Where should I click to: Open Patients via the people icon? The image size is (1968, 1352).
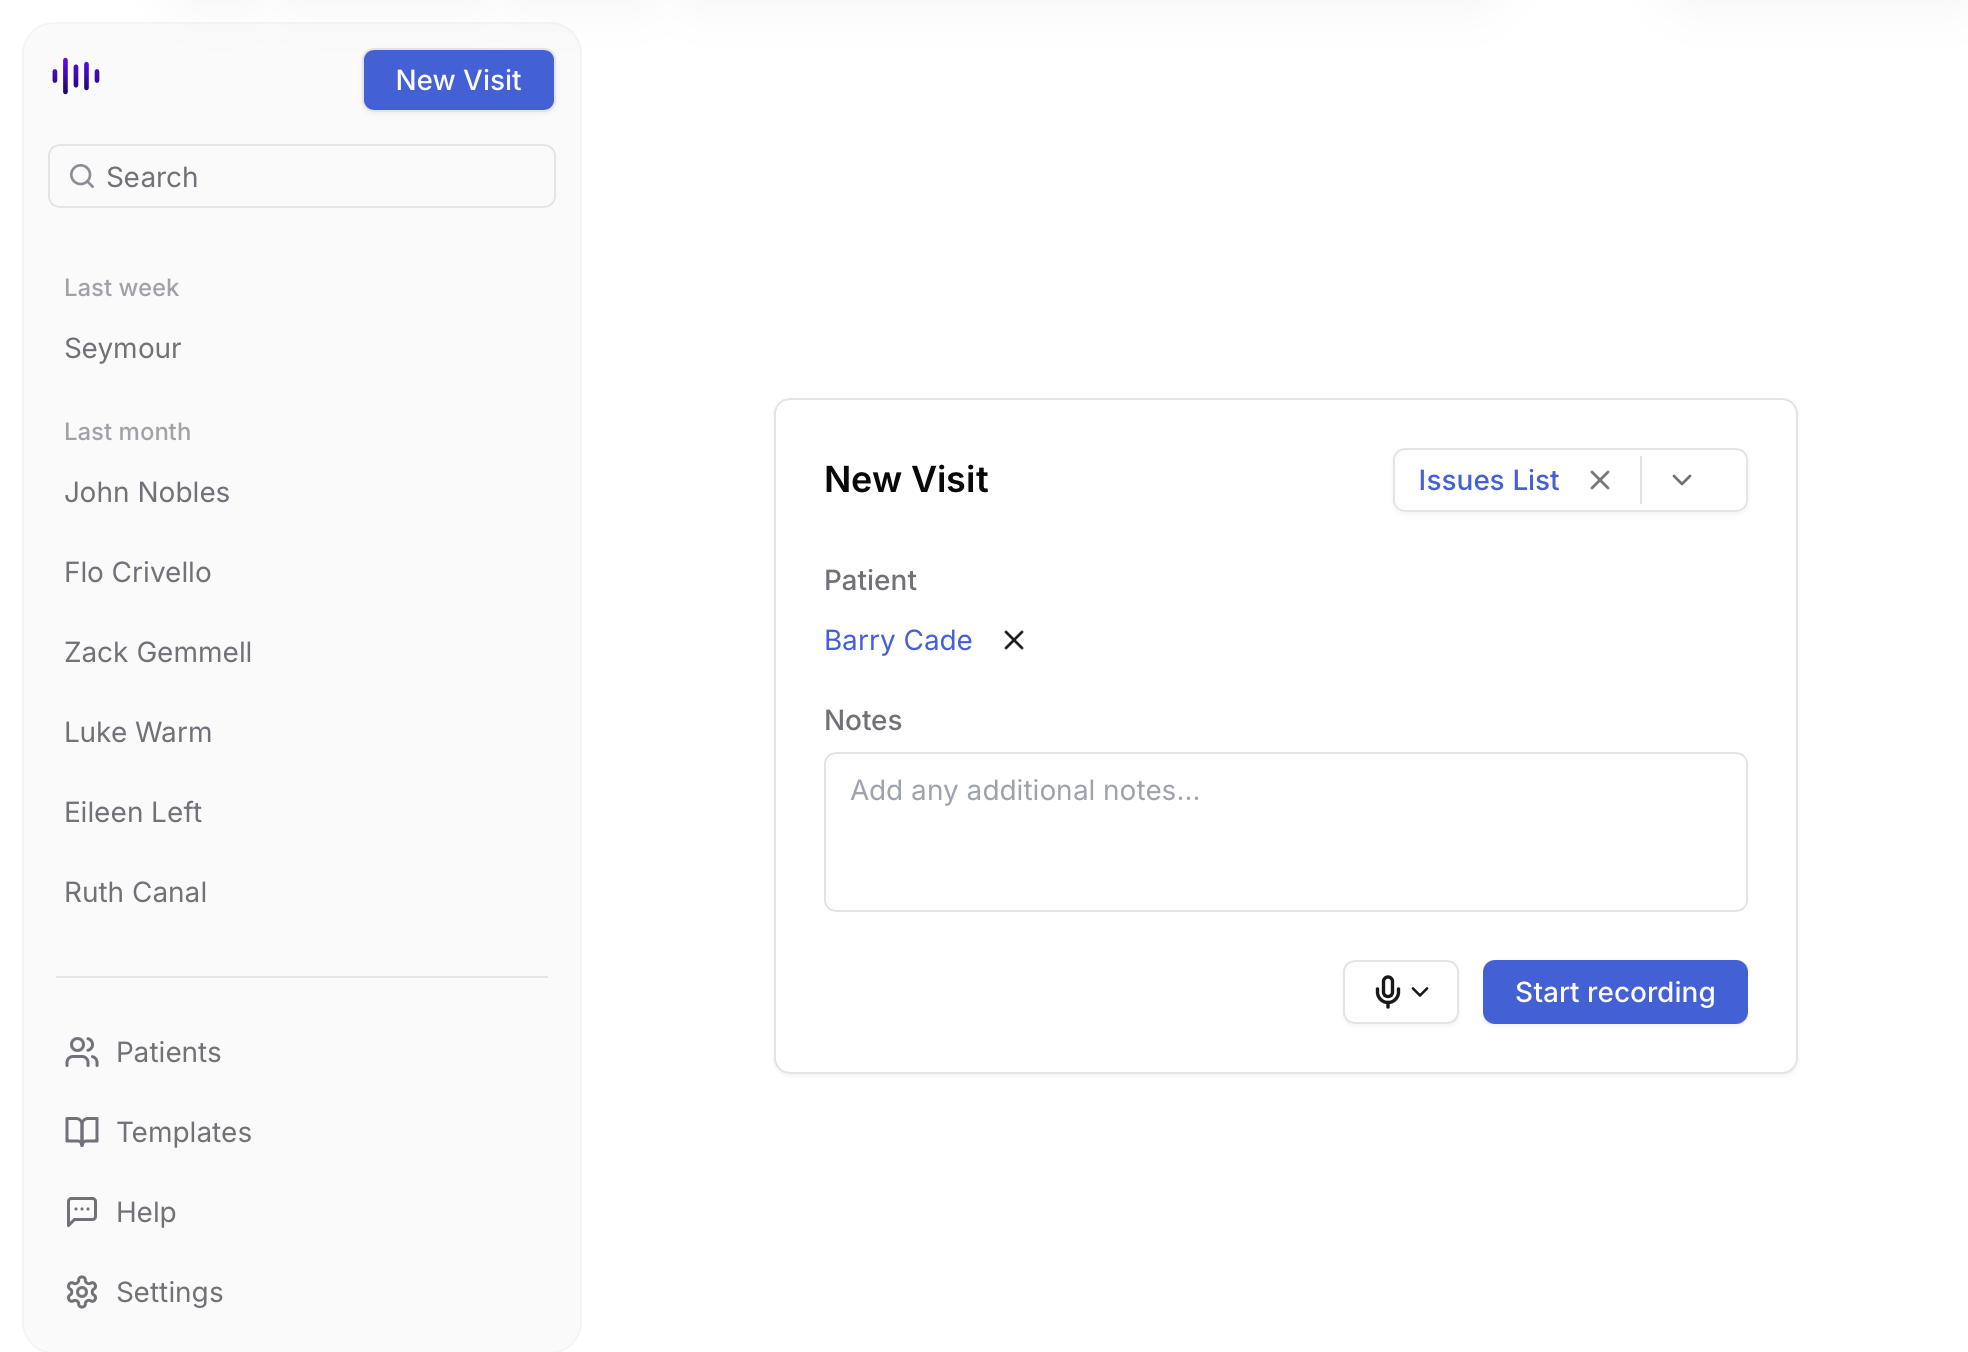point(82,1052)
